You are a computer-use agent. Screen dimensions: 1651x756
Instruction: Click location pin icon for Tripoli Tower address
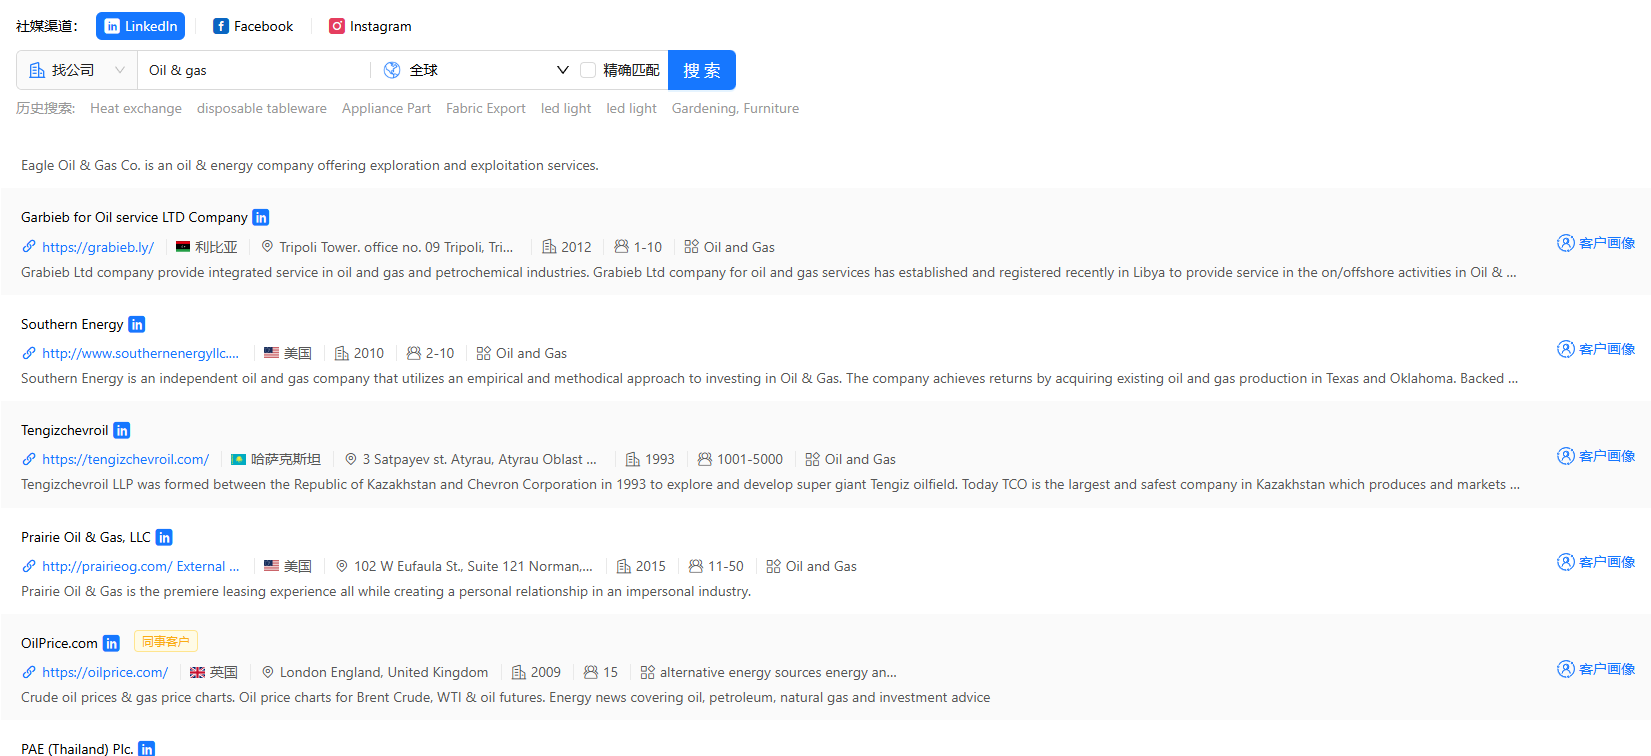[267, 246]
